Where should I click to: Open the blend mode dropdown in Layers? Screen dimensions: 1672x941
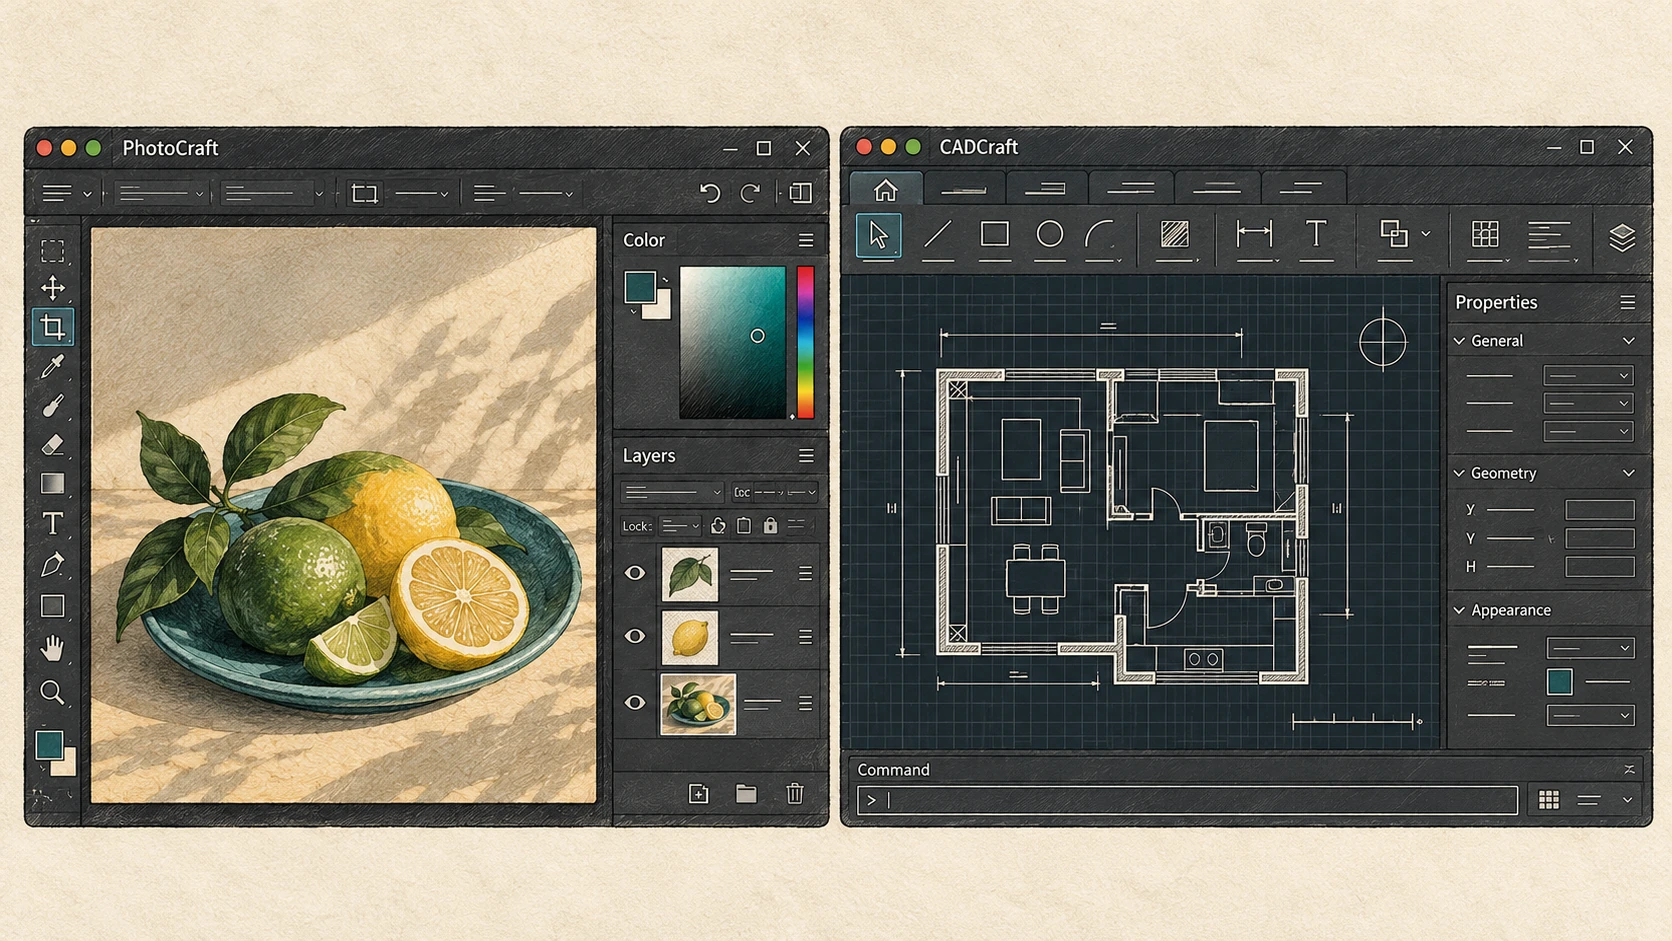pyautogui.click(x=672, y=492)
